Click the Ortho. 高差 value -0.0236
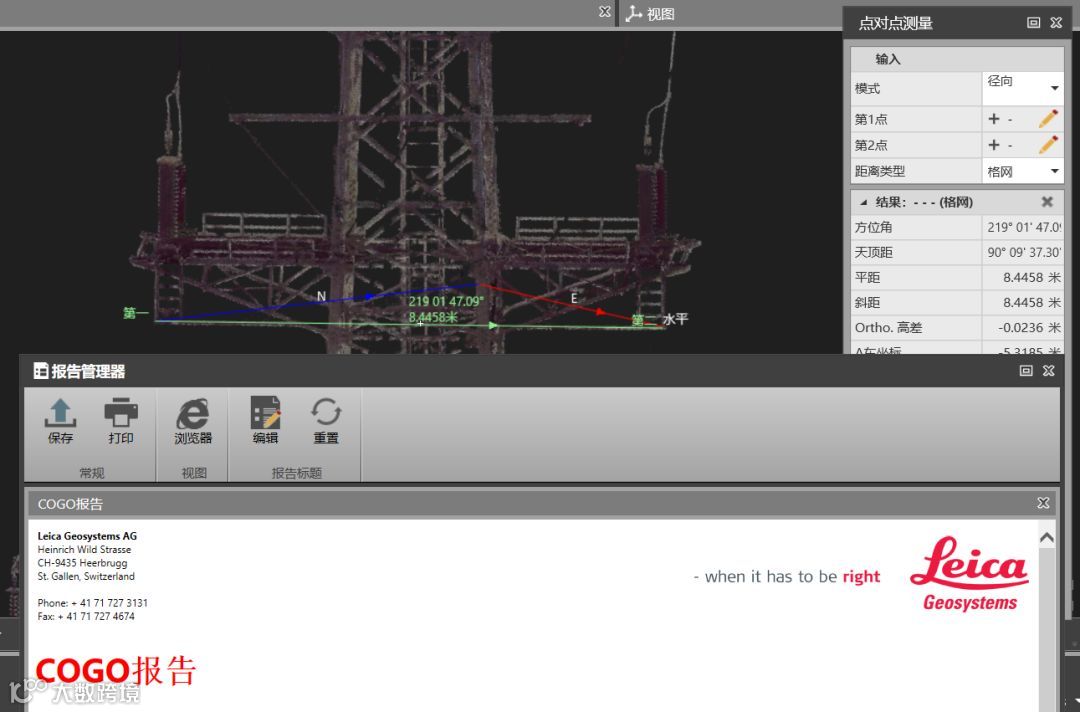 click(x=1029, y=328)
